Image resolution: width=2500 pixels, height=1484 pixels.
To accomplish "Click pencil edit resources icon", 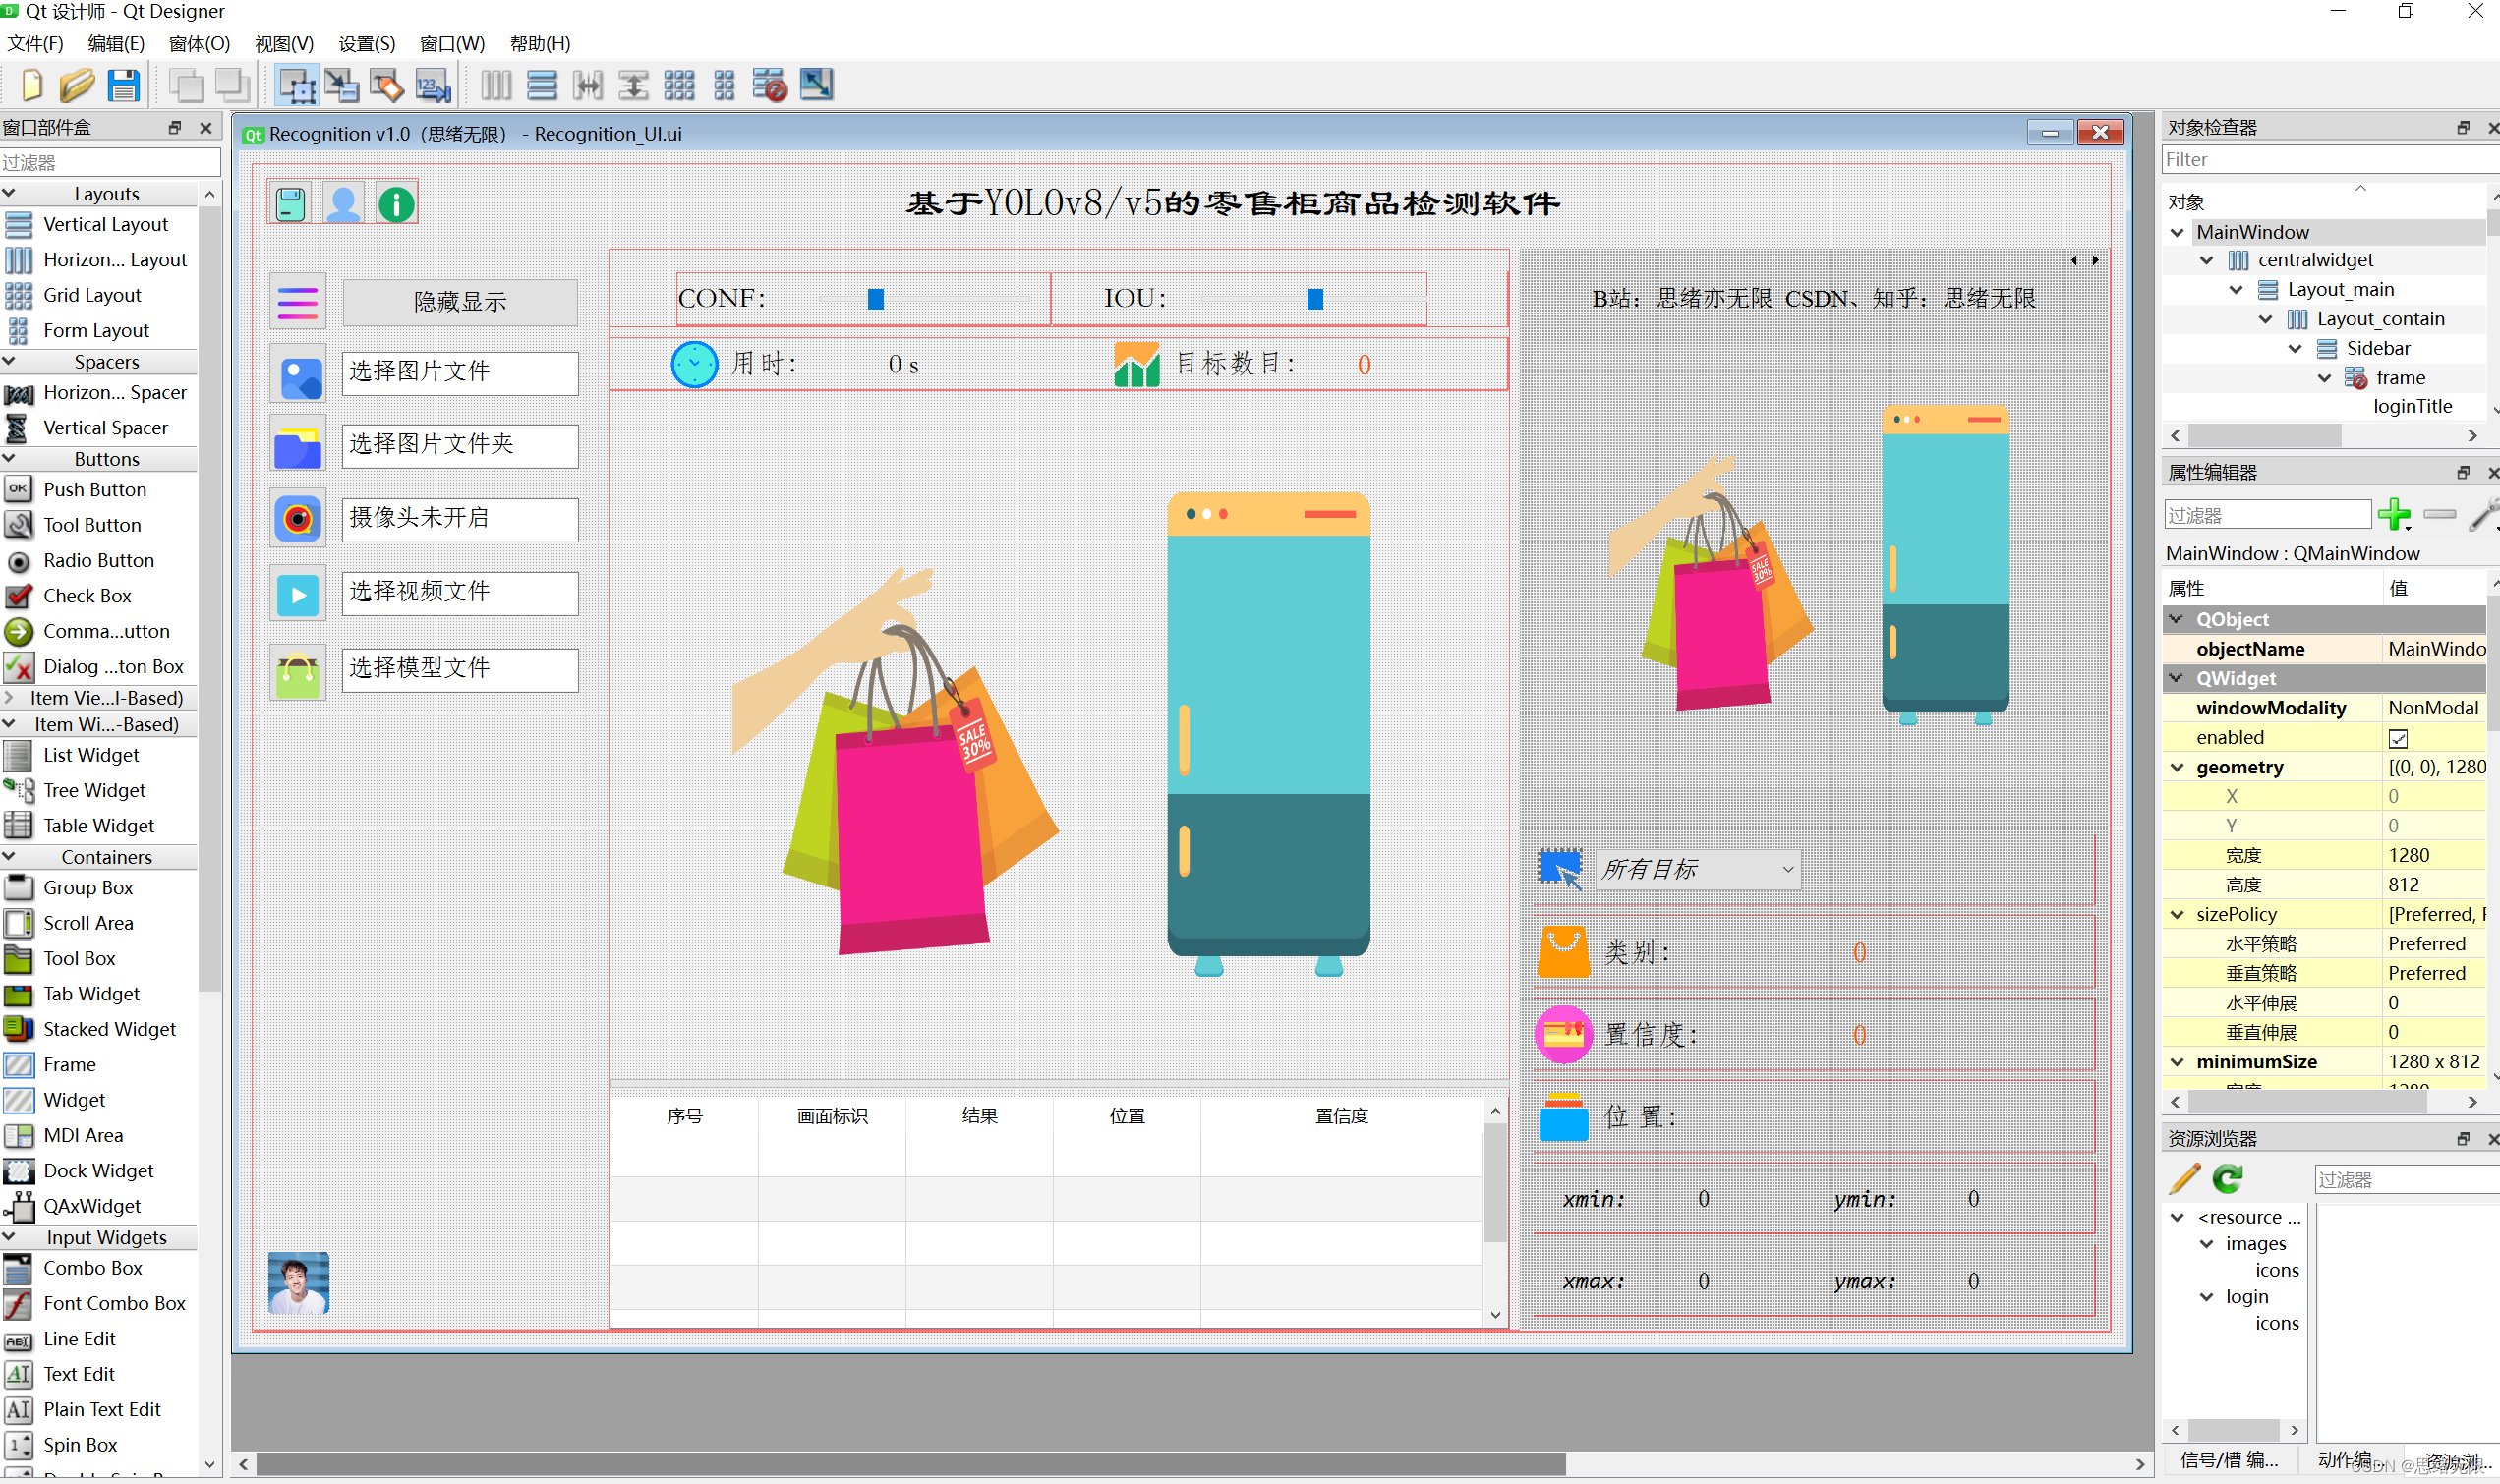I will coord(2184,1179).
